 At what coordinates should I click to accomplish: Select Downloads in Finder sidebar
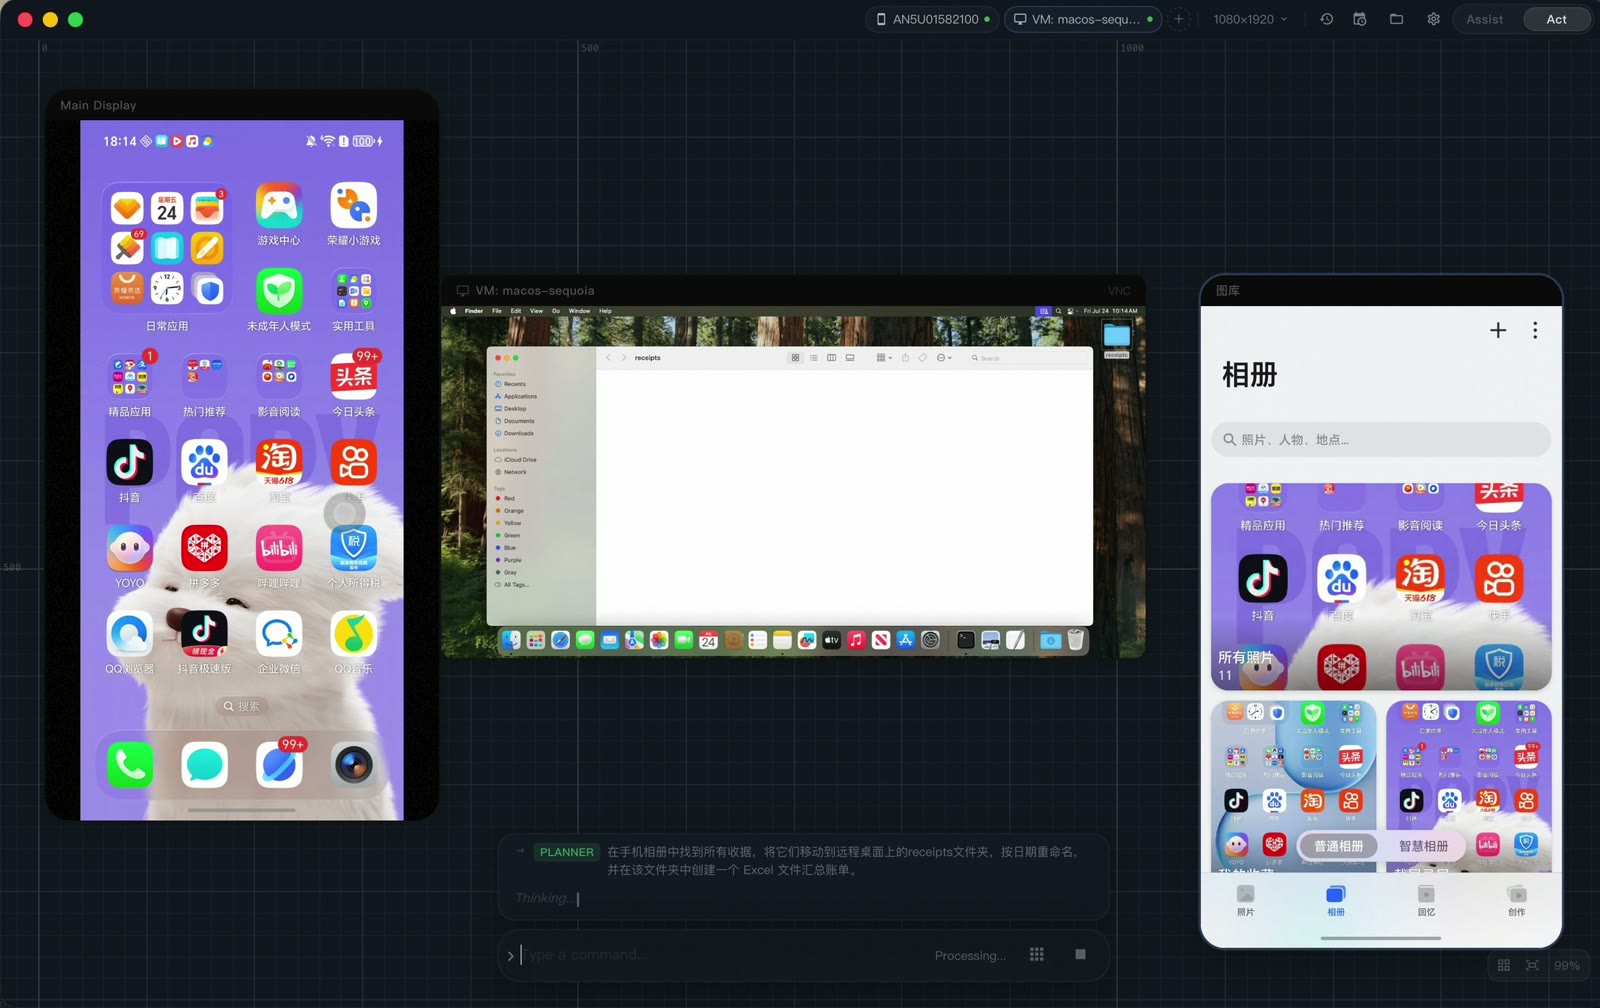tap(518, 433)
